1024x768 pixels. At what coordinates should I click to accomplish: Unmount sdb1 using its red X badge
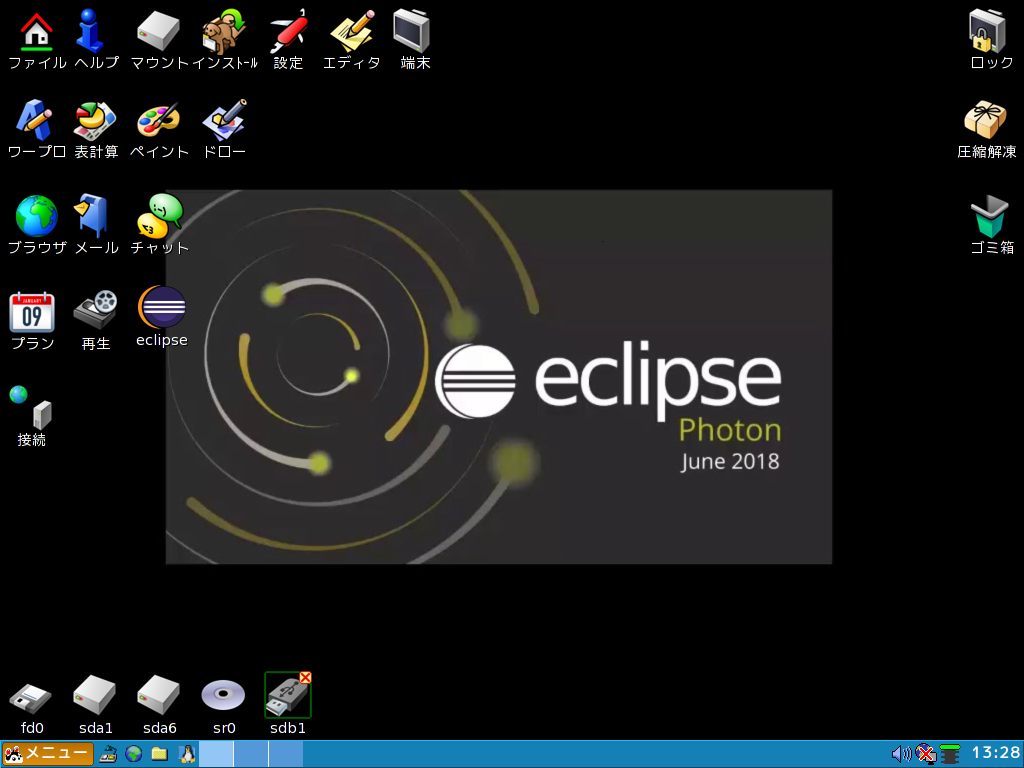point(305,677)
